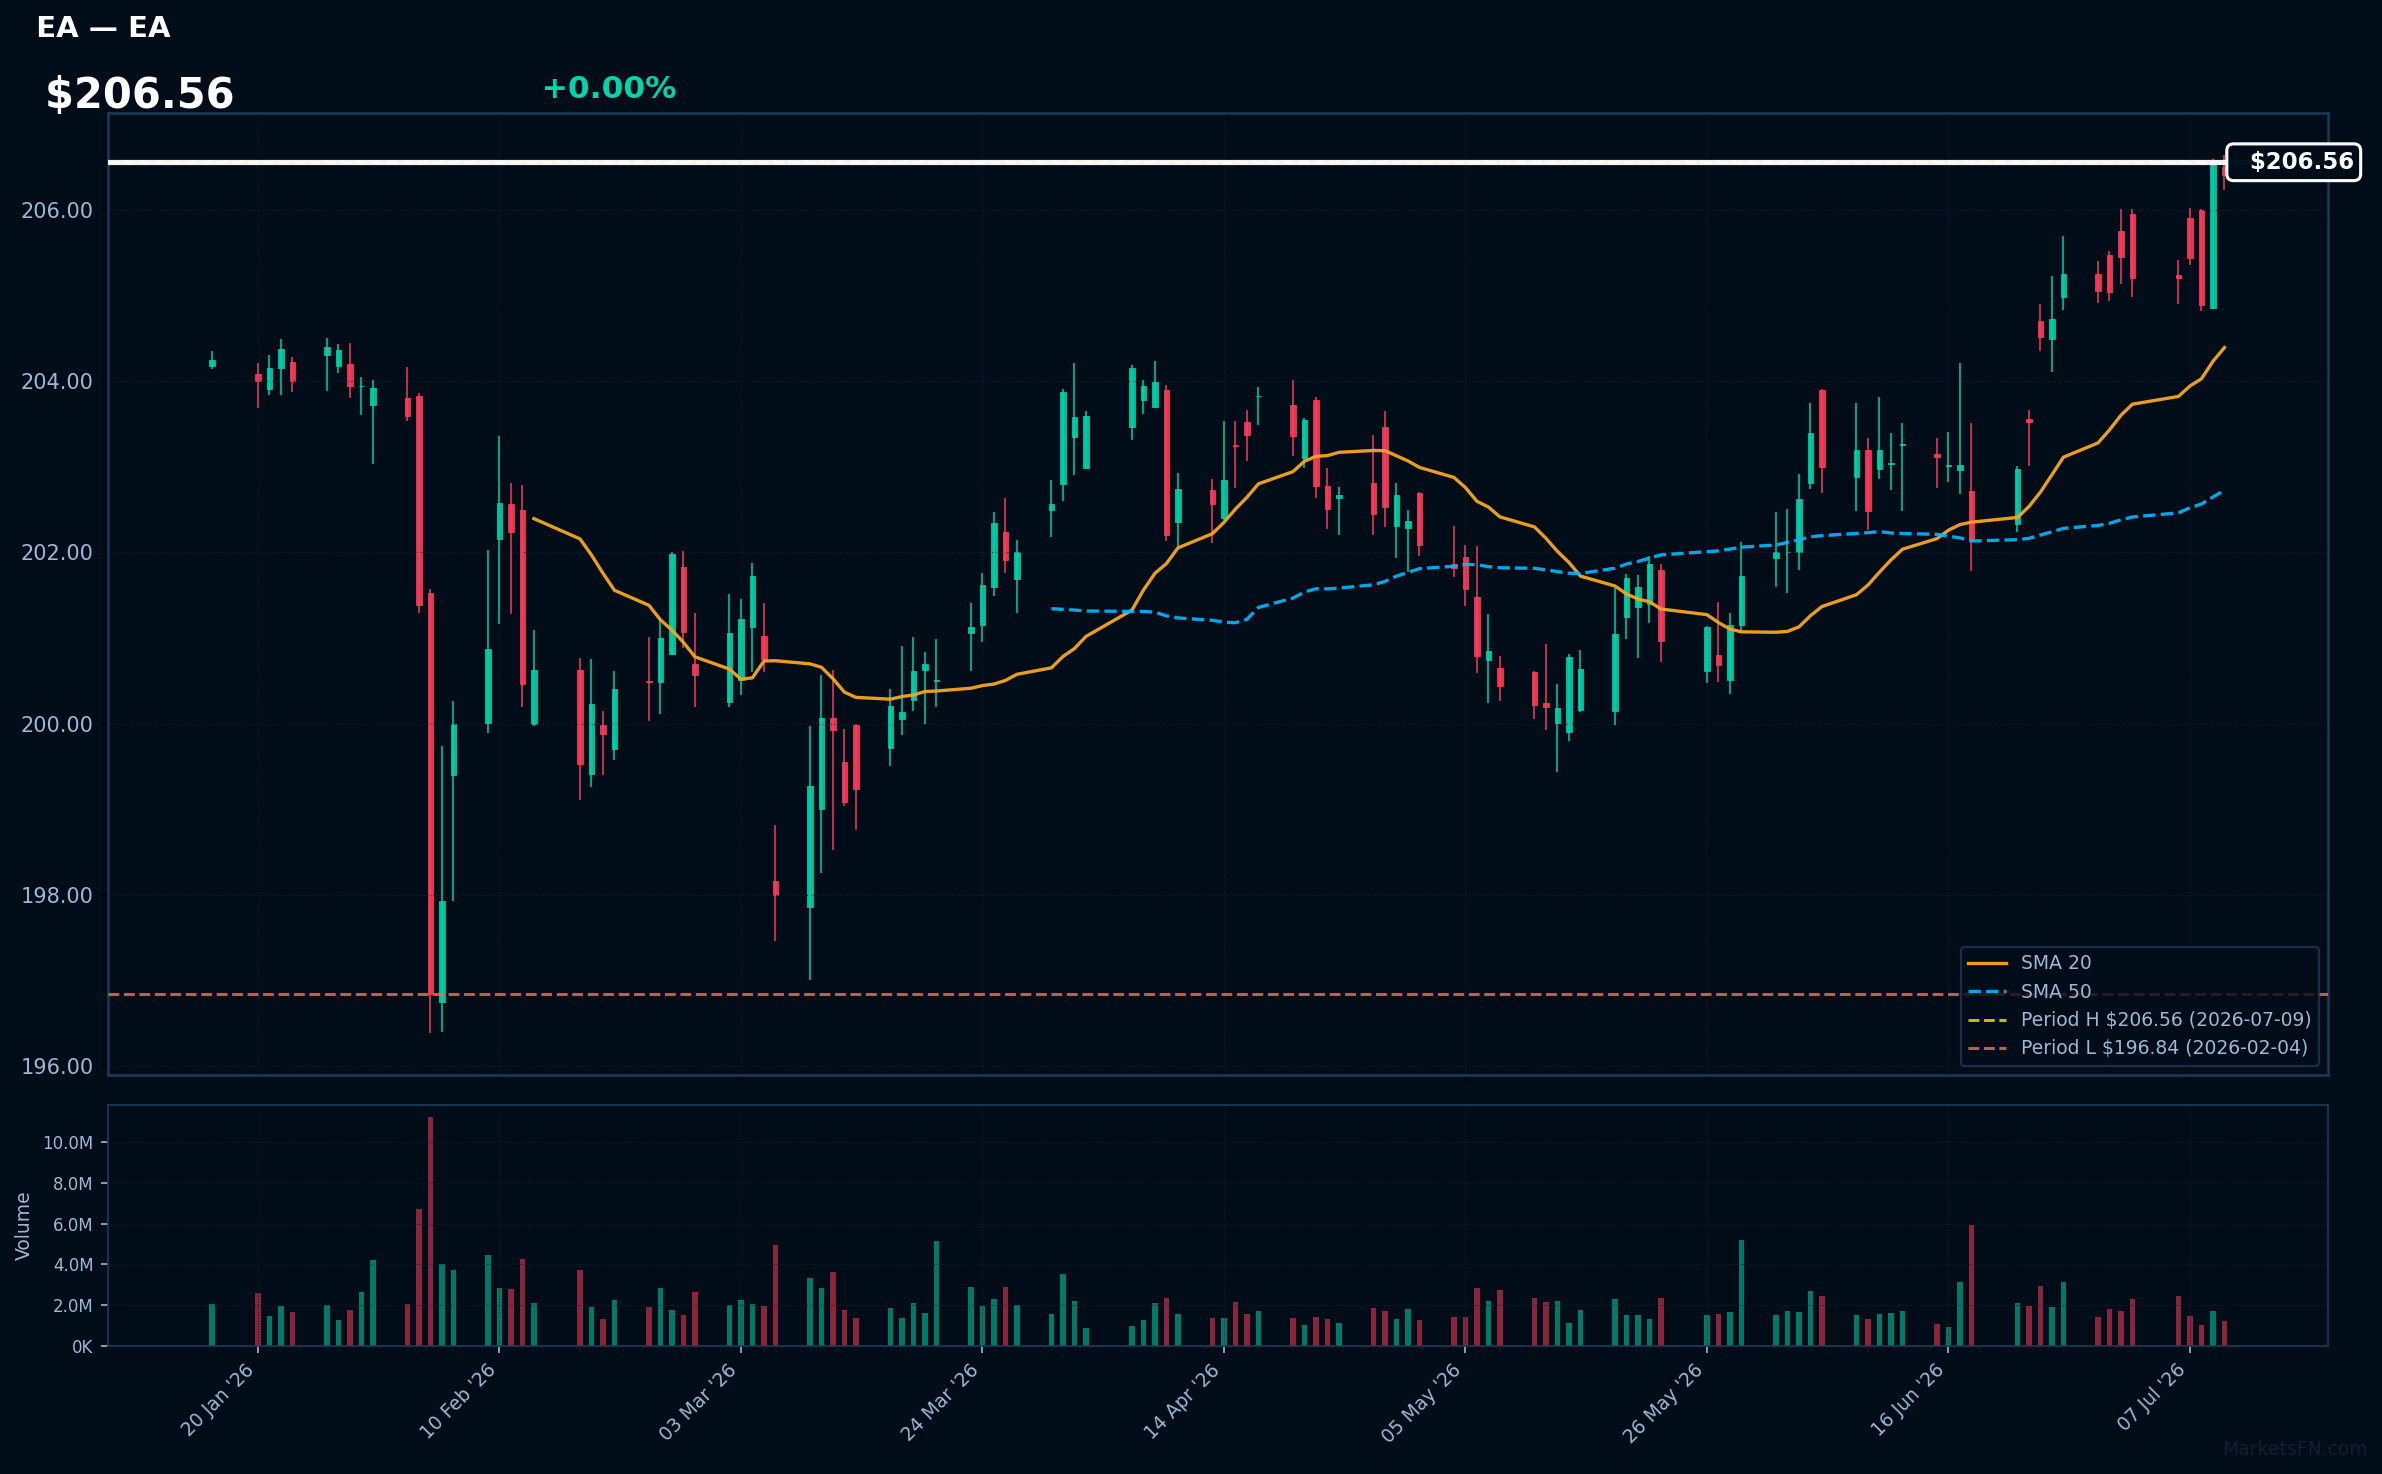Image resolution: width=2382 pixels, height=1474 pixels.
Task: Click the SMA 20 legend entry
Action: (2029, 963)
